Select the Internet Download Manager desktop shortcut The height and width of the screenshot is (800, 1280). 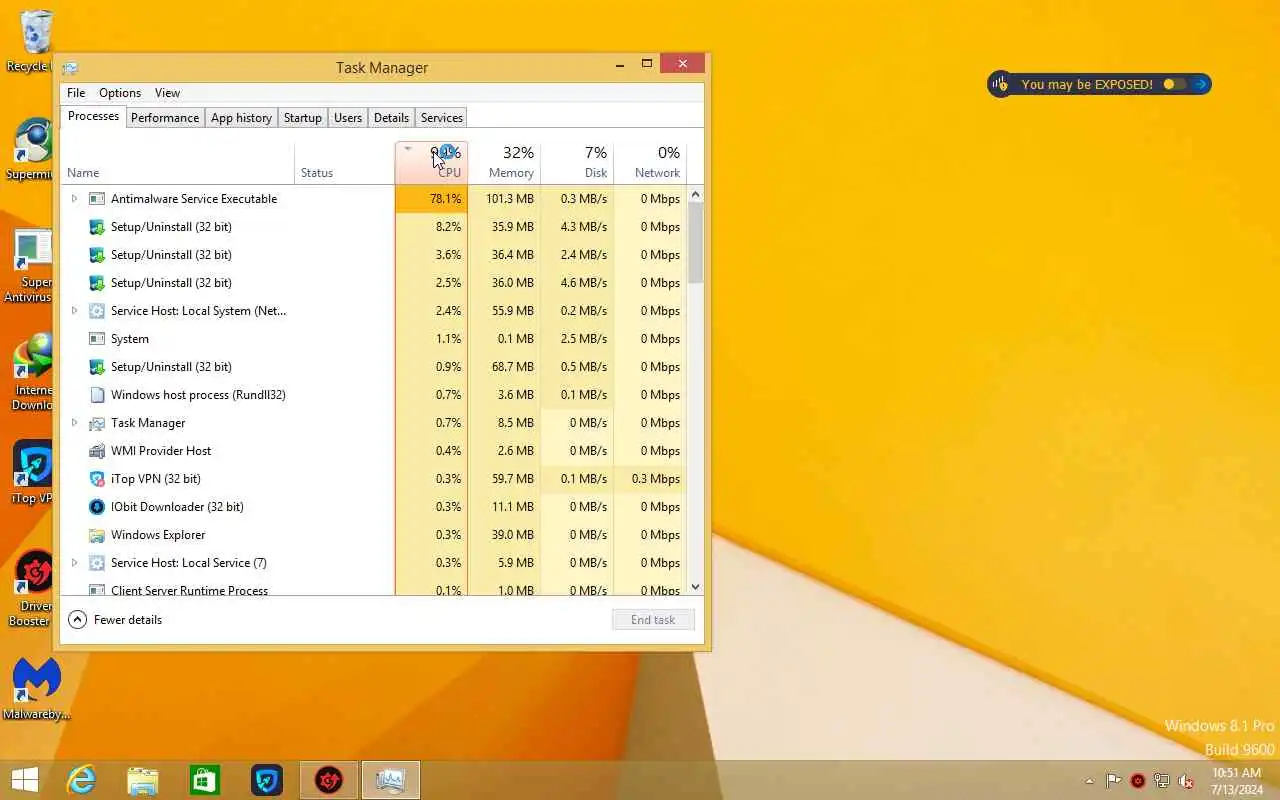[33, 372]
